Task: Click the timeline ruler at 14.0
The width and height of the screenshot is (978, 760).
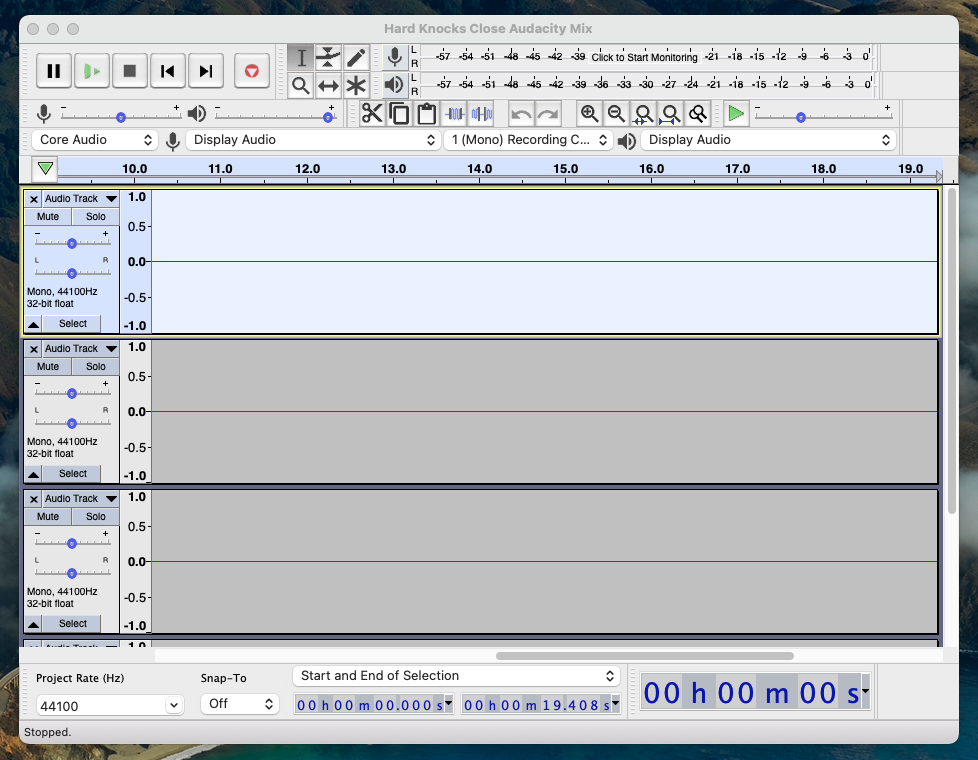Action: pyautogui.click(x=479, y=169)
